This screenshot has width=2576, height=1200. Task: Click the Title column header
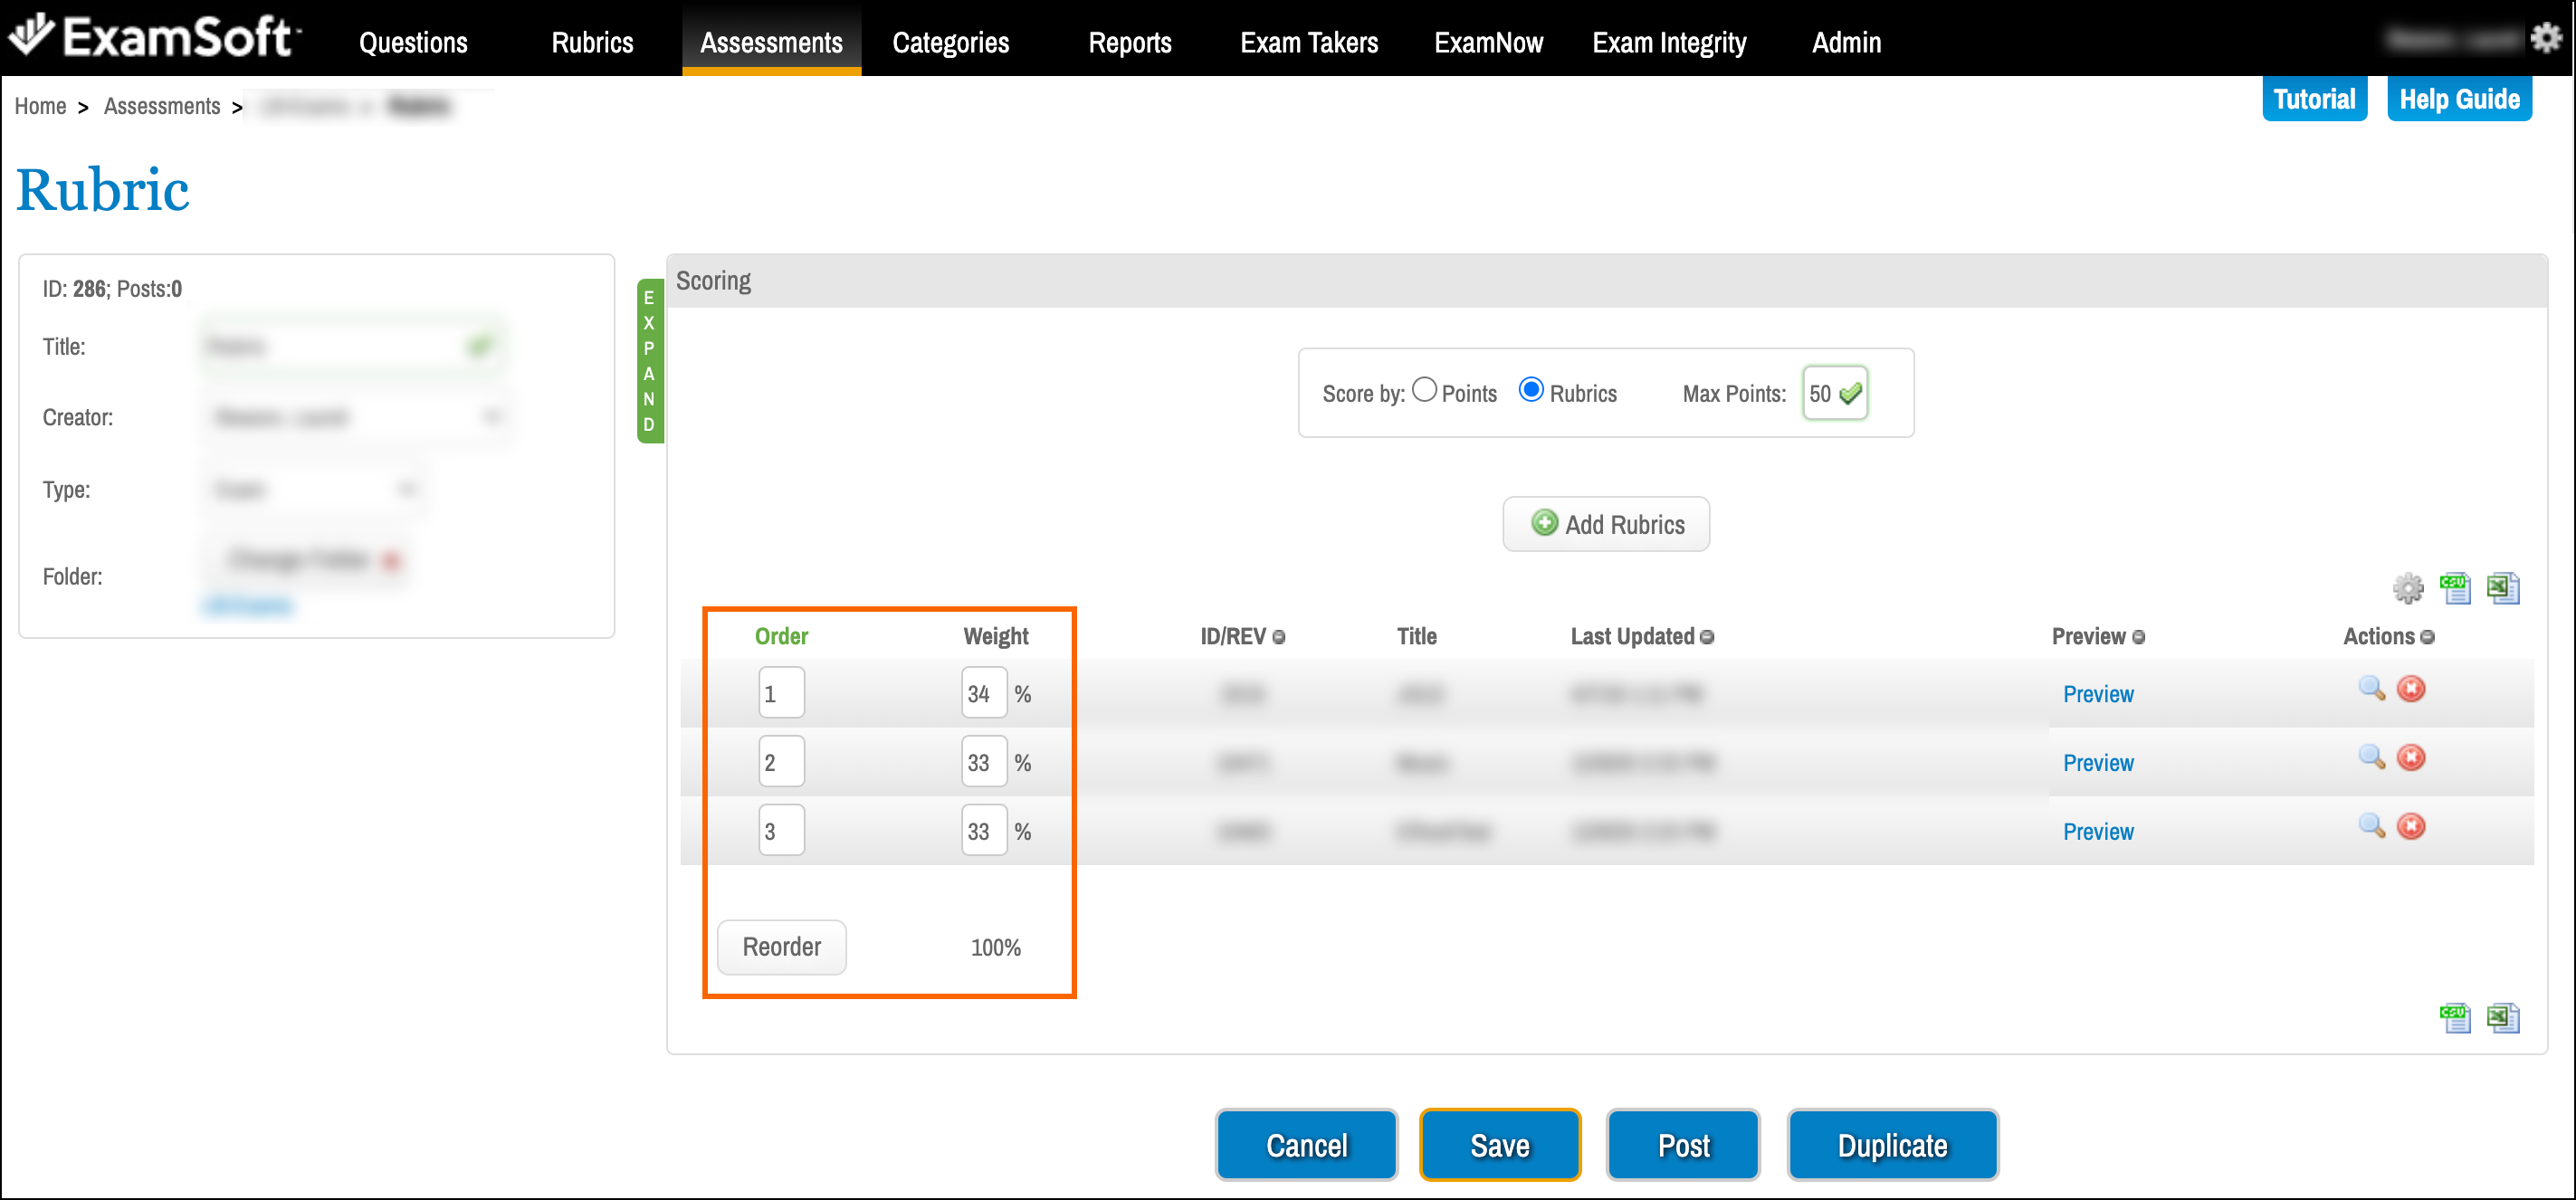(x=1416, y=636)
